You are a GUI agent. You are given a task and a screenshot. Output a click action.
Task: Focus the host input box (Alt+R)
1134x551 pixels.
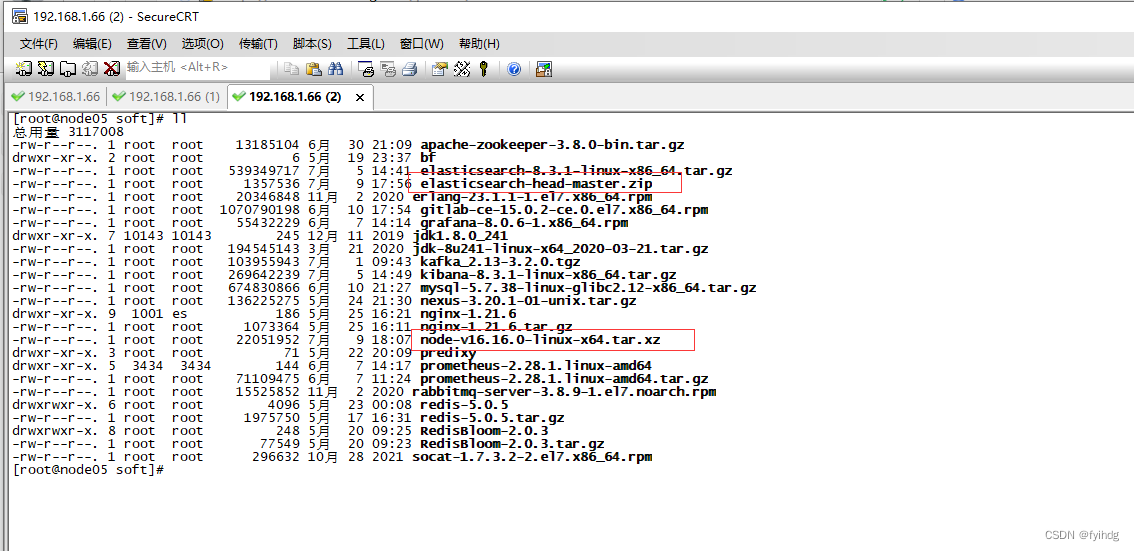(x=197, y=67)
